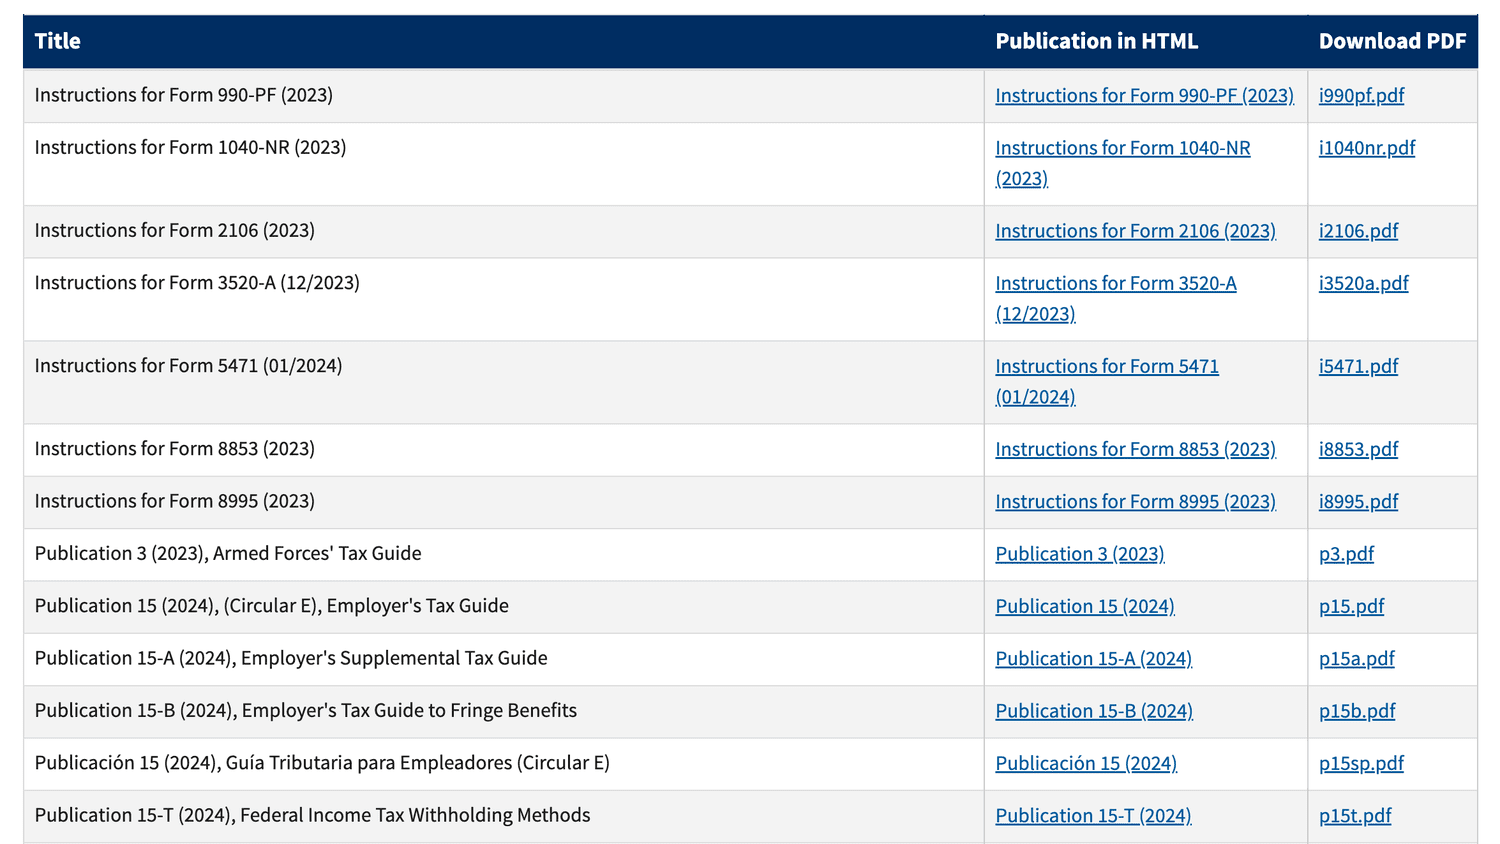Viewport: 1500px width, 844px height.
Task: Select title Publication 3 Armed Forces' Tax Guide
Action: click(x=228, y=554)
